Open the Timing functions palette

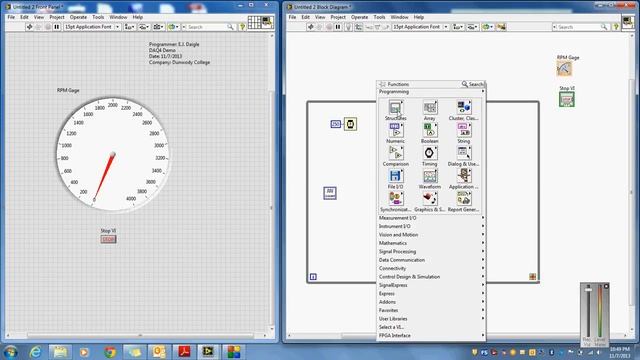click(429, 153)
